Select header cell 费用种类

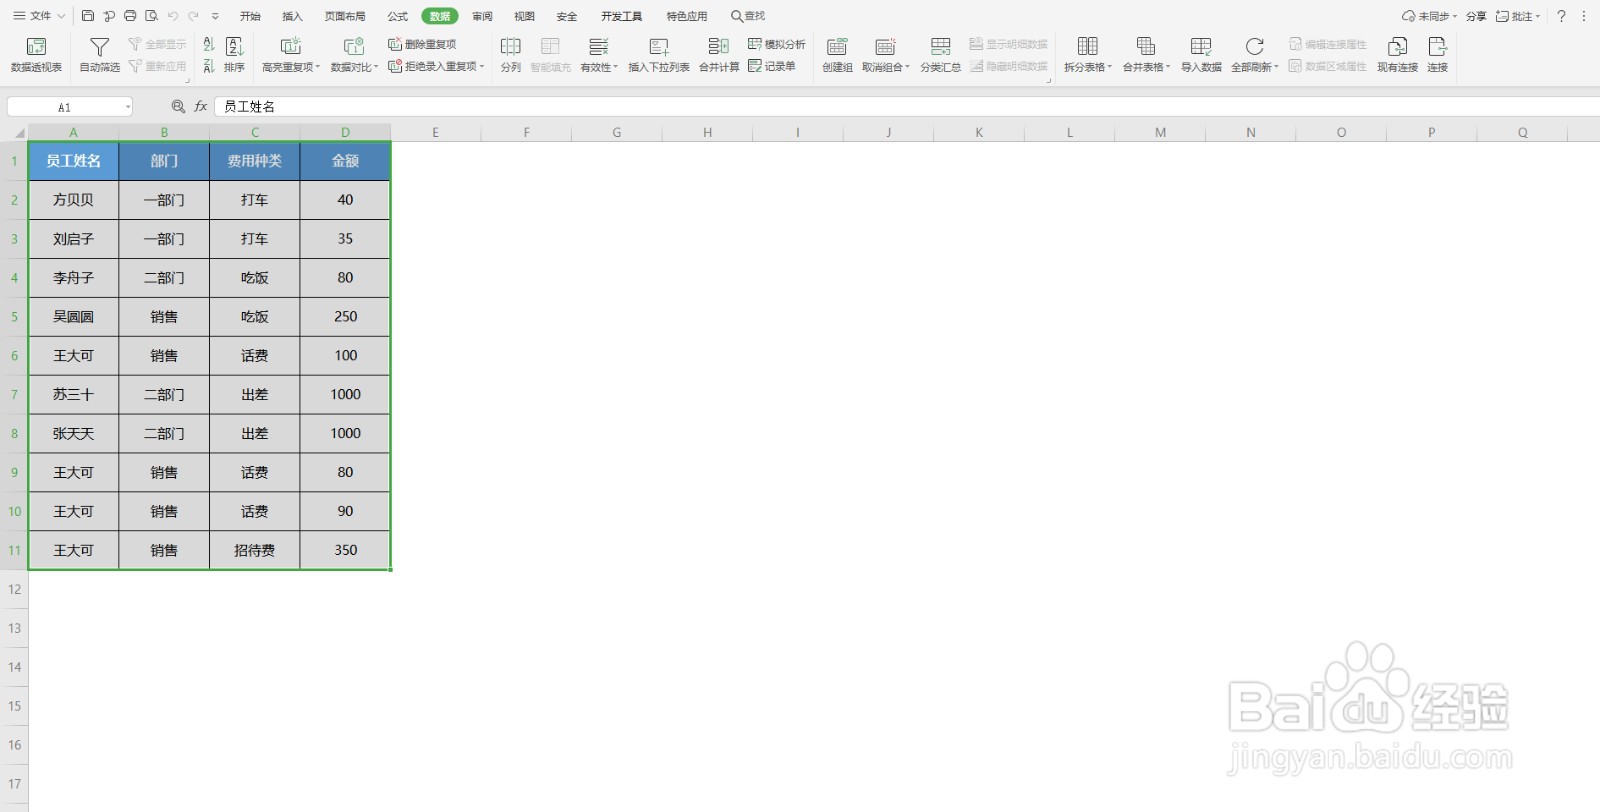tap(255, 160)
